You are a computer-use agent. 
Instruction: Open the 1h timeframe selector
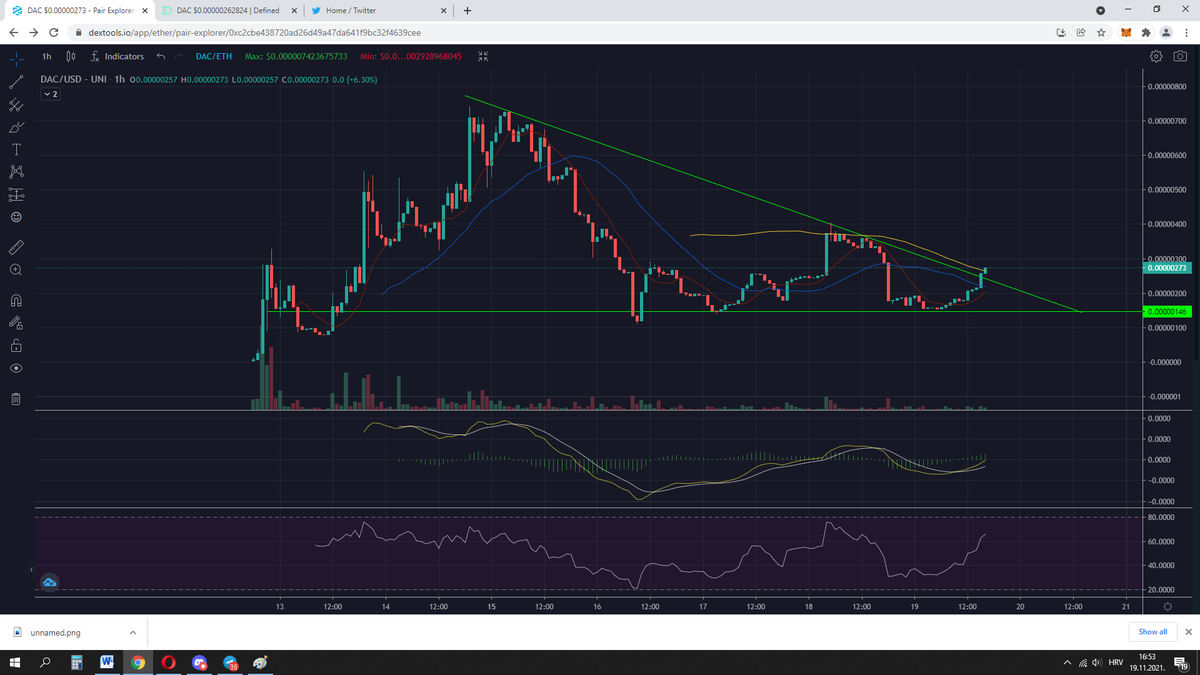point(48,56)
